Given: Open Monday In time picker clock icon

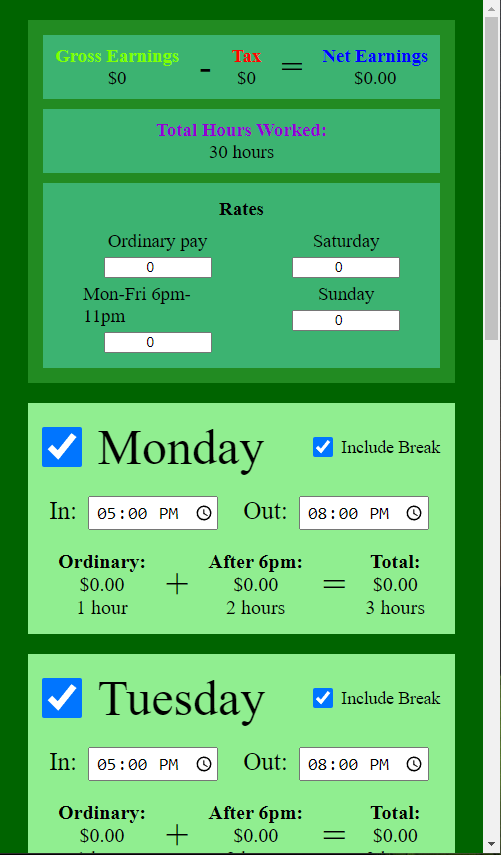Looking at the screenshot, I should (x=204, y=513).
